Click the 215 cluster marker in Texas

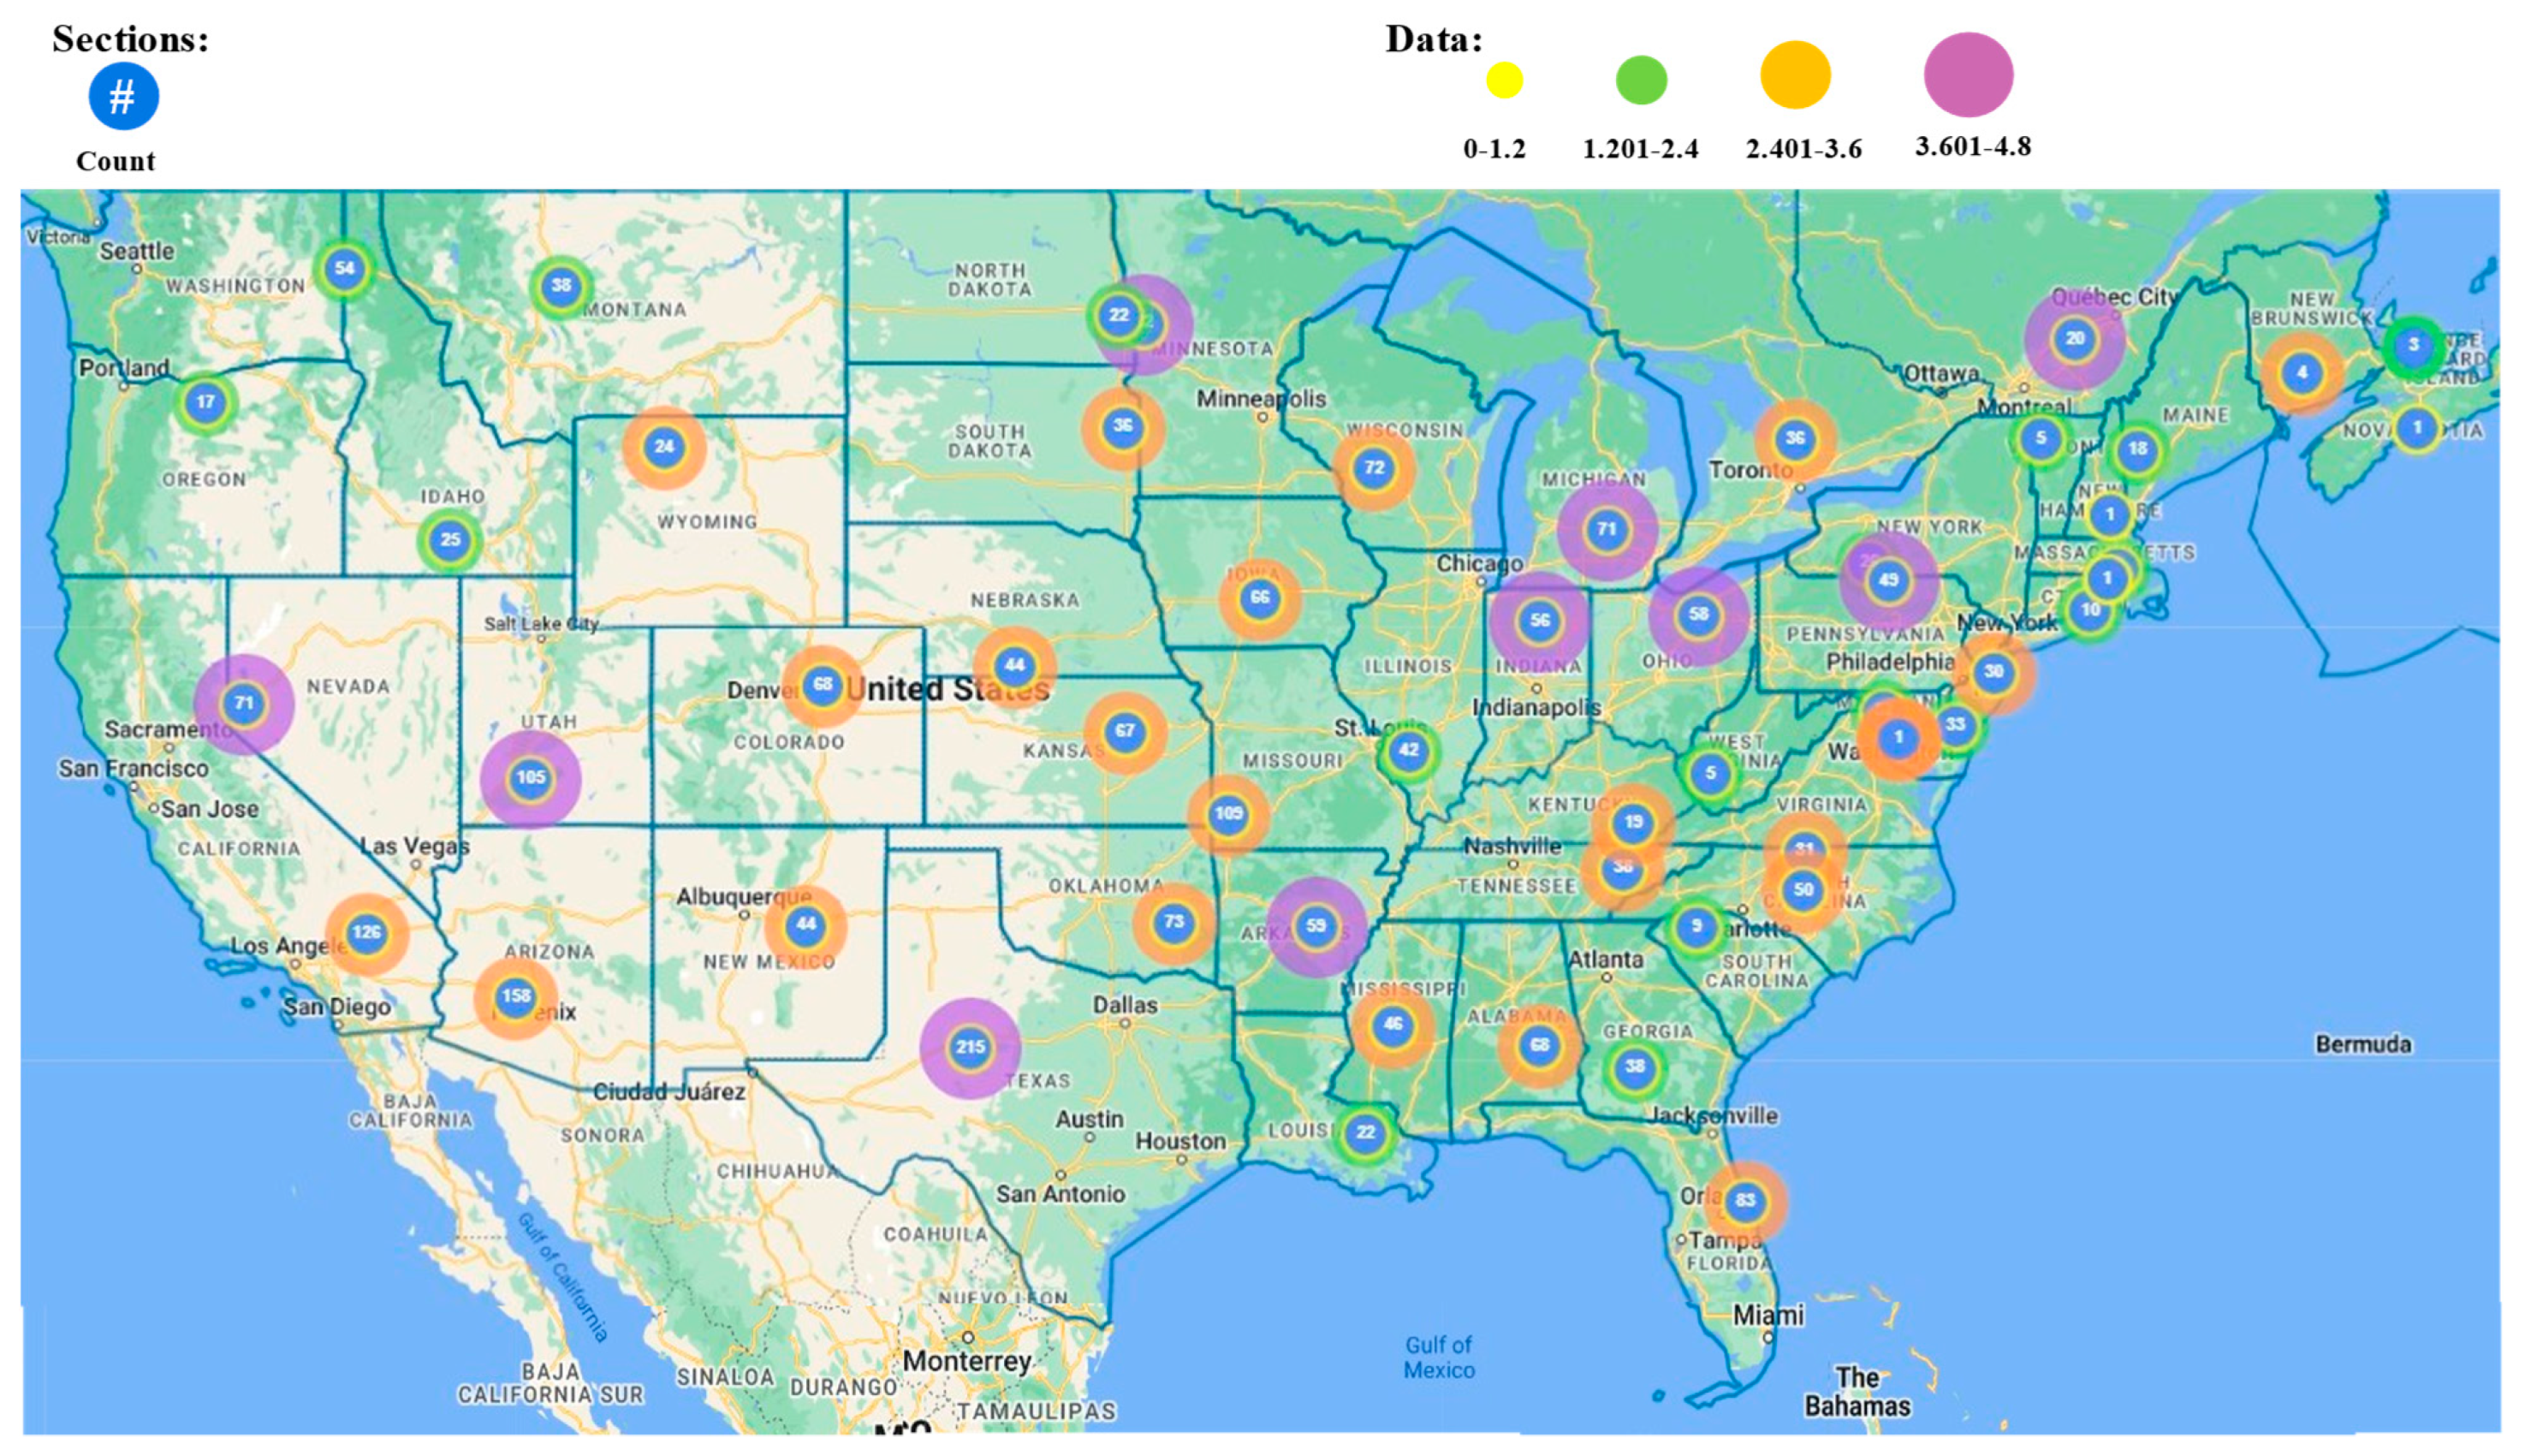[969, 1047]
